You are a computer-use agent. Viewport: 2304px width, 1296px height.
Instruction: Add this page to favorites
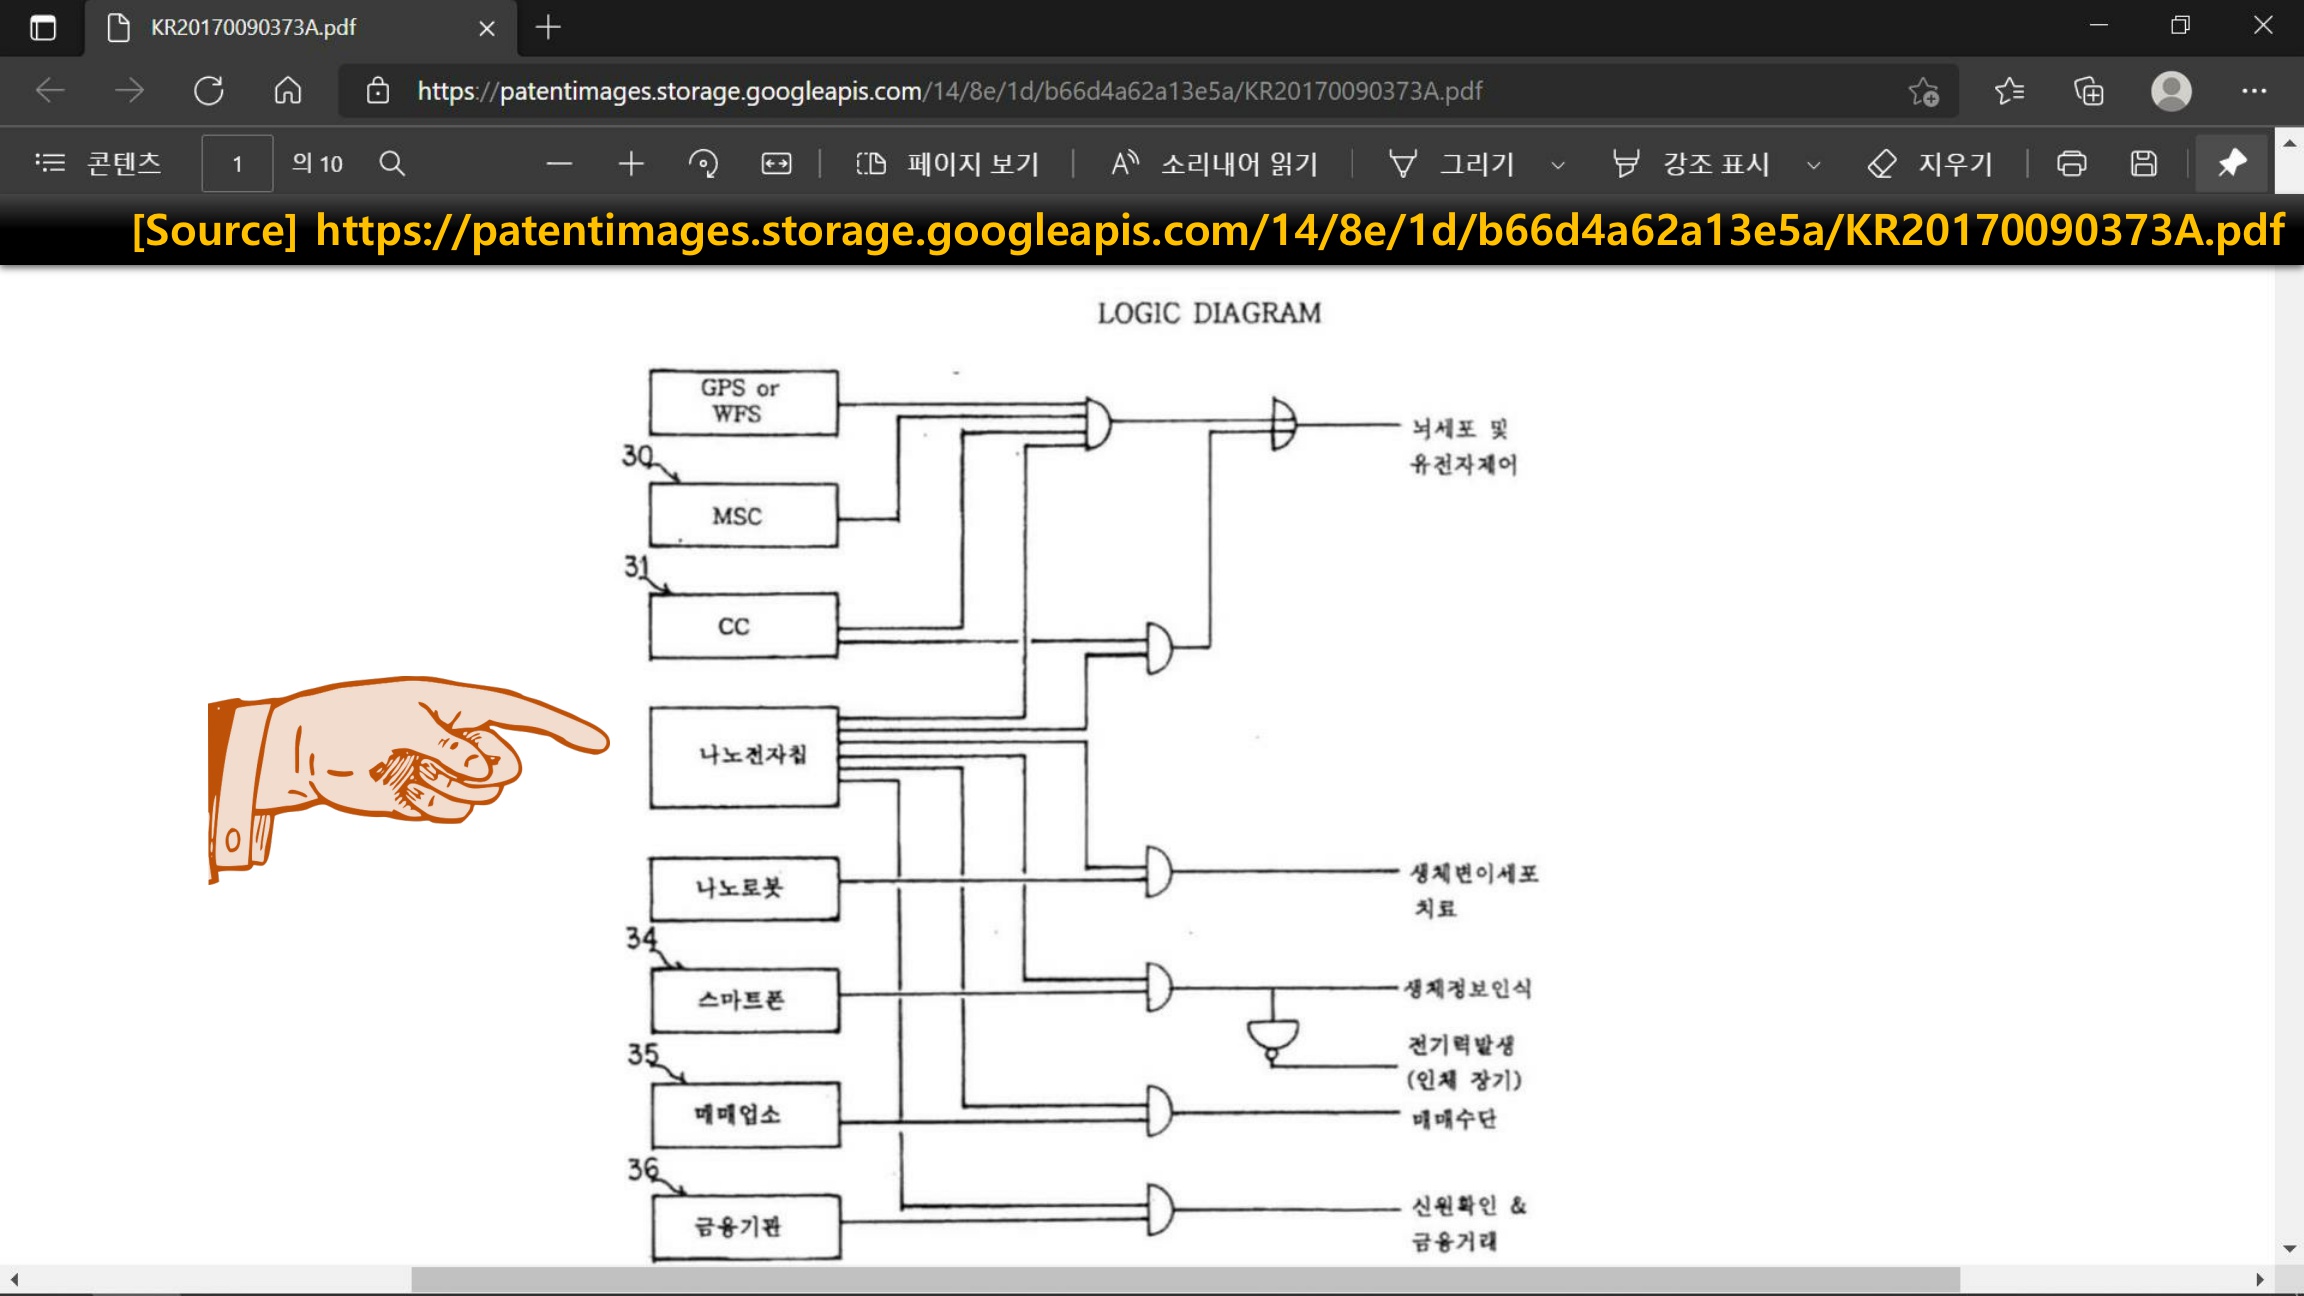point(1923,91)
